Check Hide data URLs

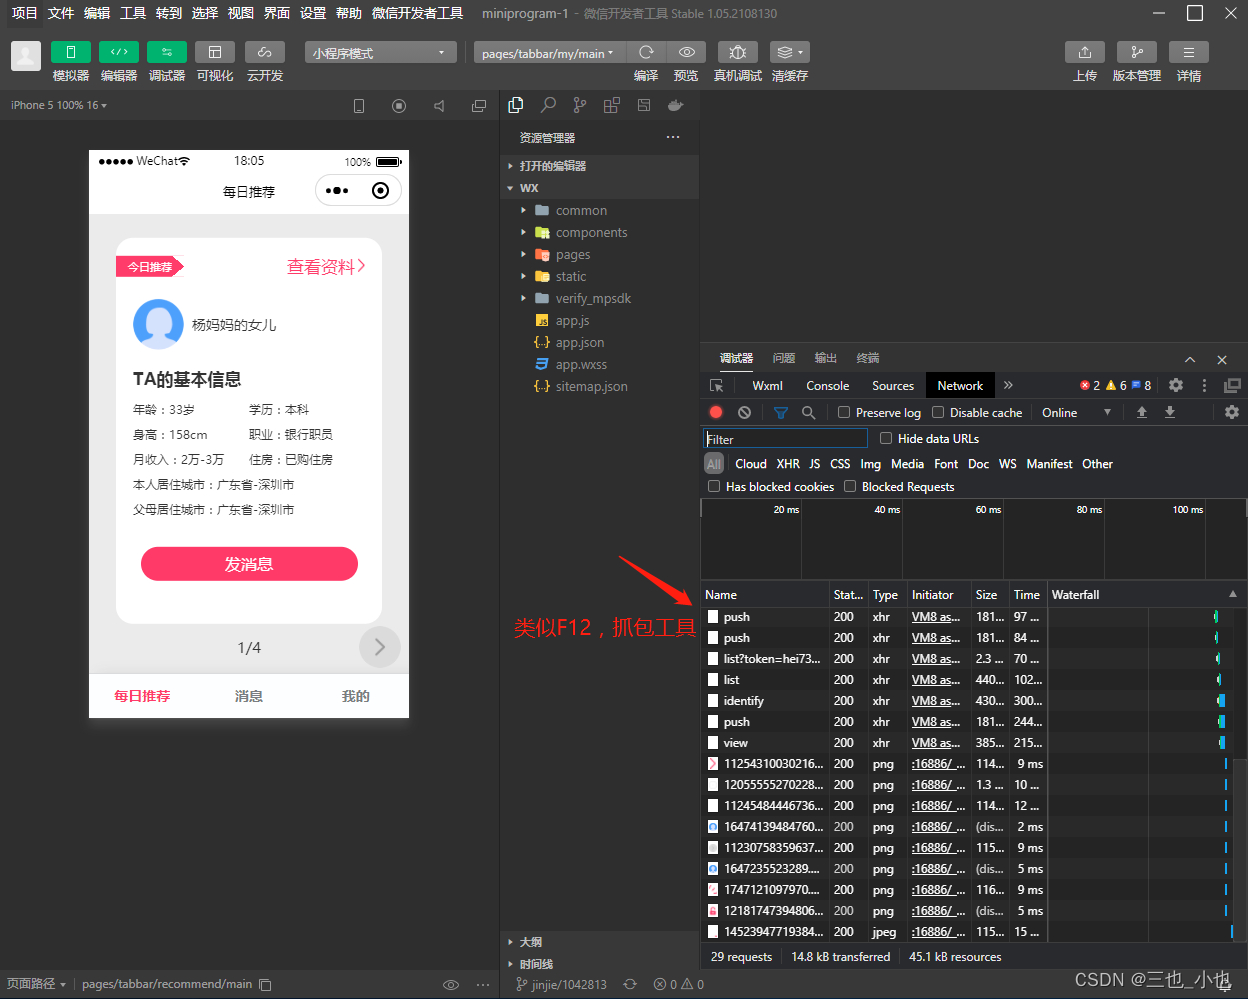click(x=886, y=438)
